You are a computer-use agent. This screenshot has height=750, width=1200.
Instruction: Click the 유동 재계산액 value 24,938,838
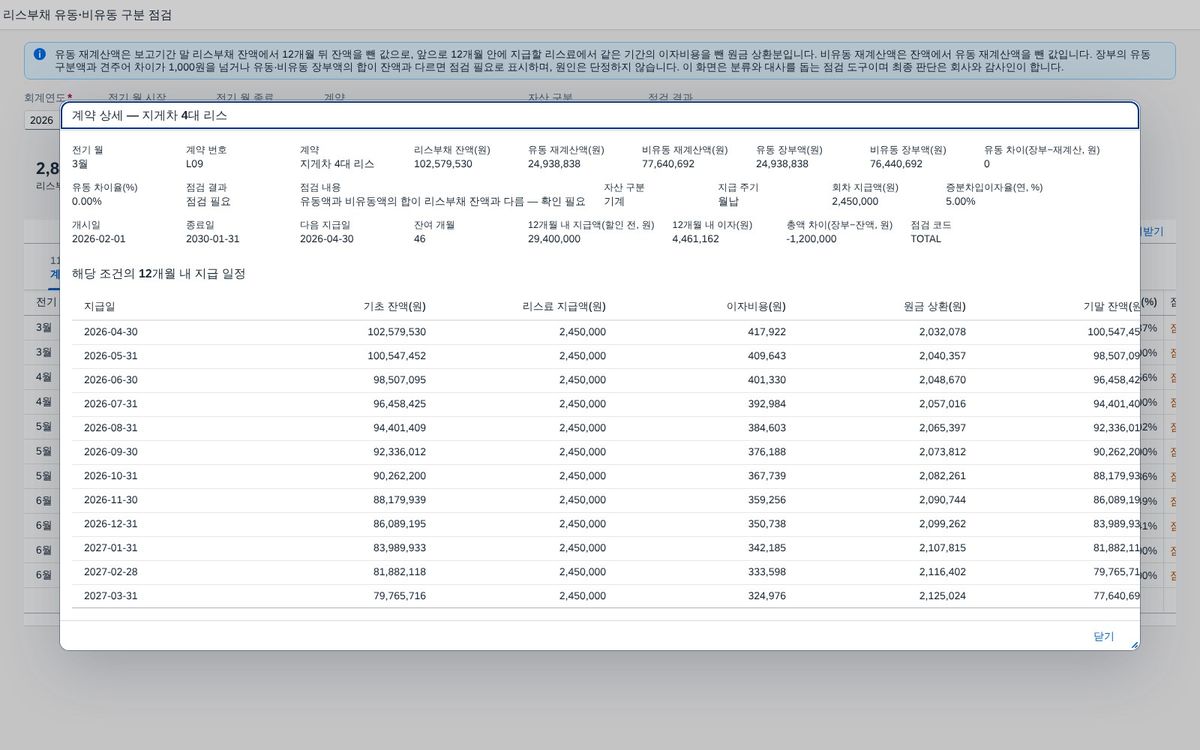554,164
